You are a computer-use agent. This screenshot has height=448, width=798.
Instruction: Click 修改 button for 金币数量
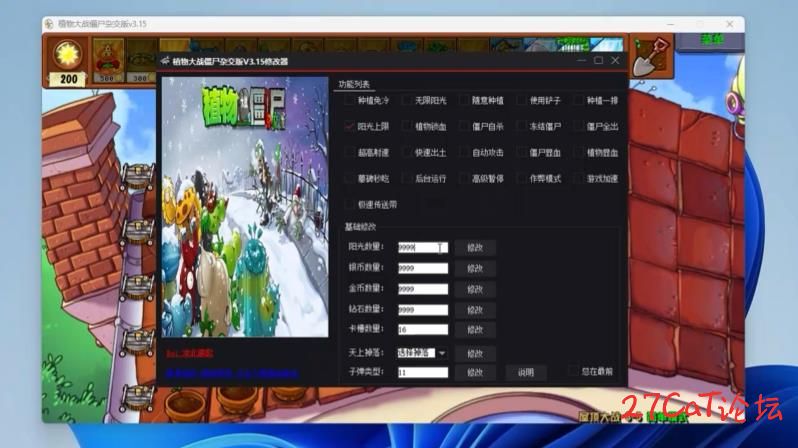click(474, 289)
